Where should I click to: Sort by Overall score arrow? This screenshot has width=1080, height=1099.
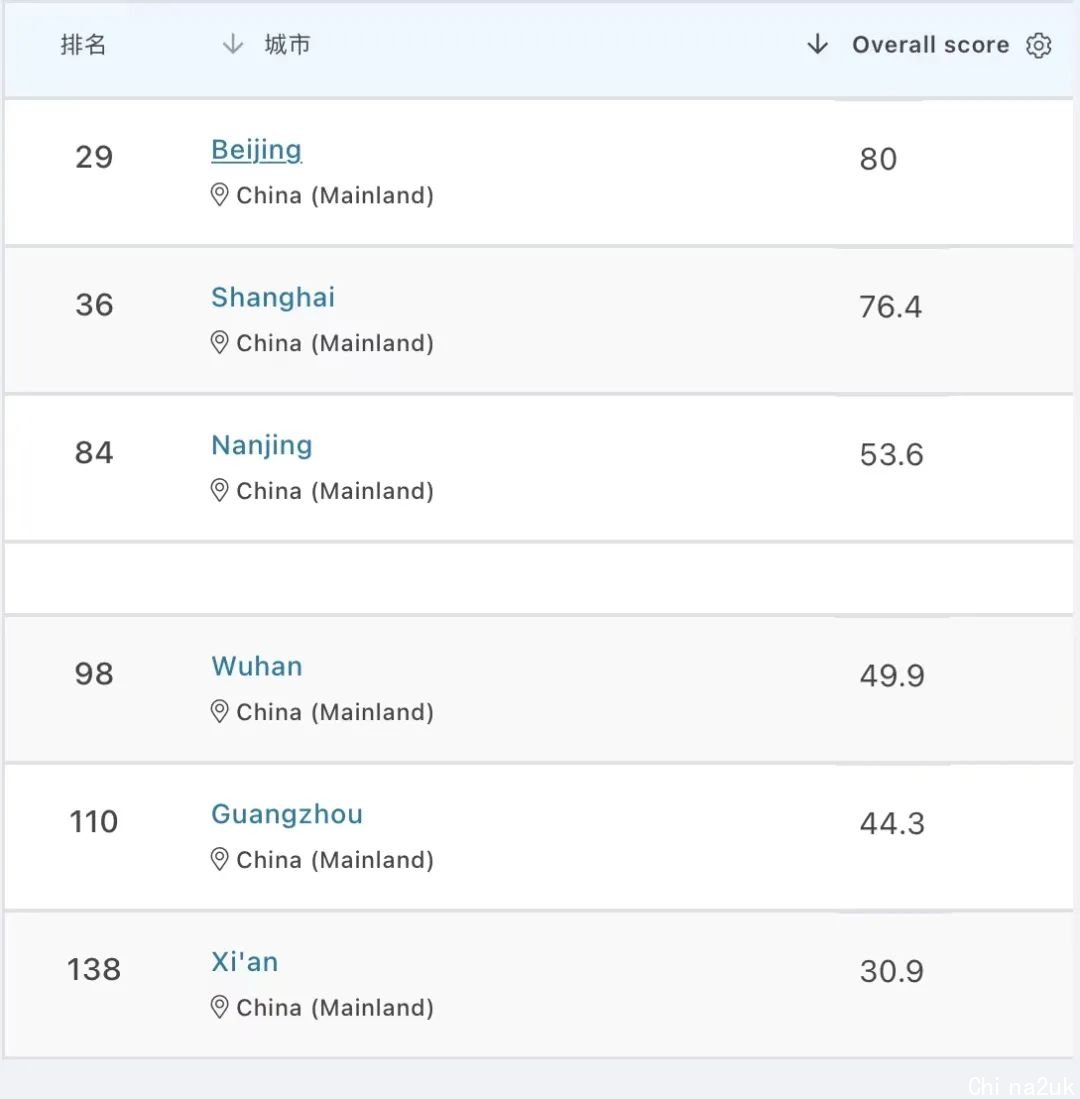(817, 44)
